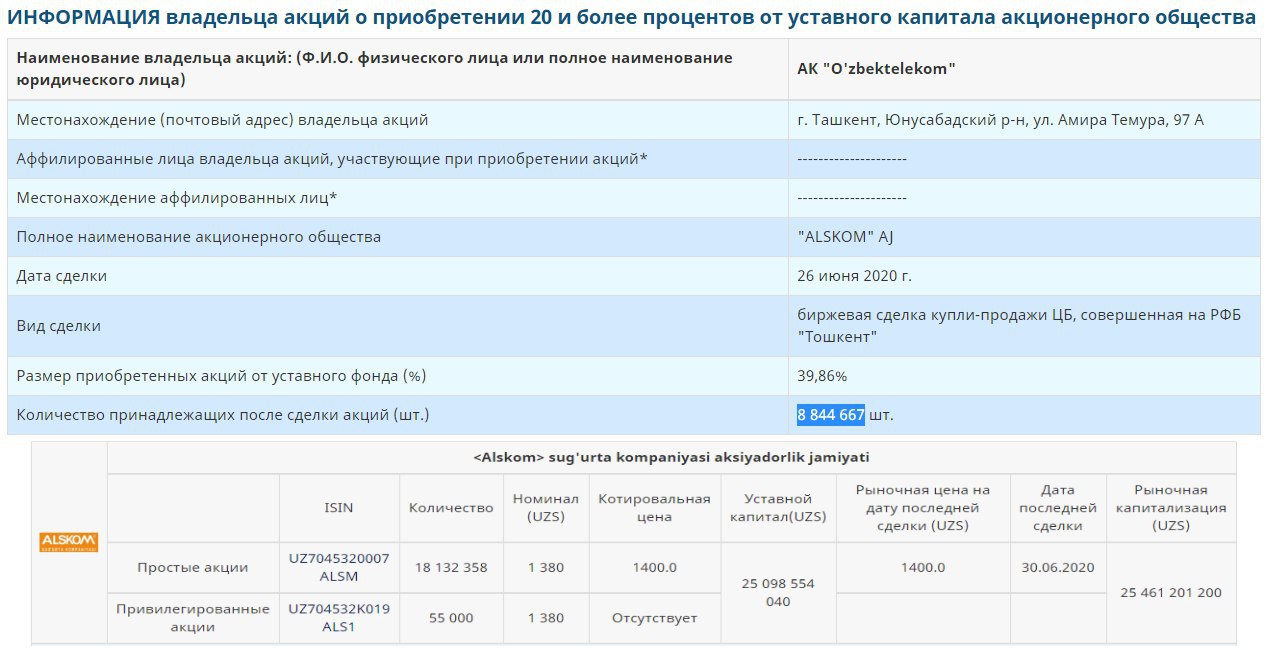This screenshot has width=1266, height=650.
Task: Click the ISIN code UZ7045320007 ALSM
Action: 339,568
